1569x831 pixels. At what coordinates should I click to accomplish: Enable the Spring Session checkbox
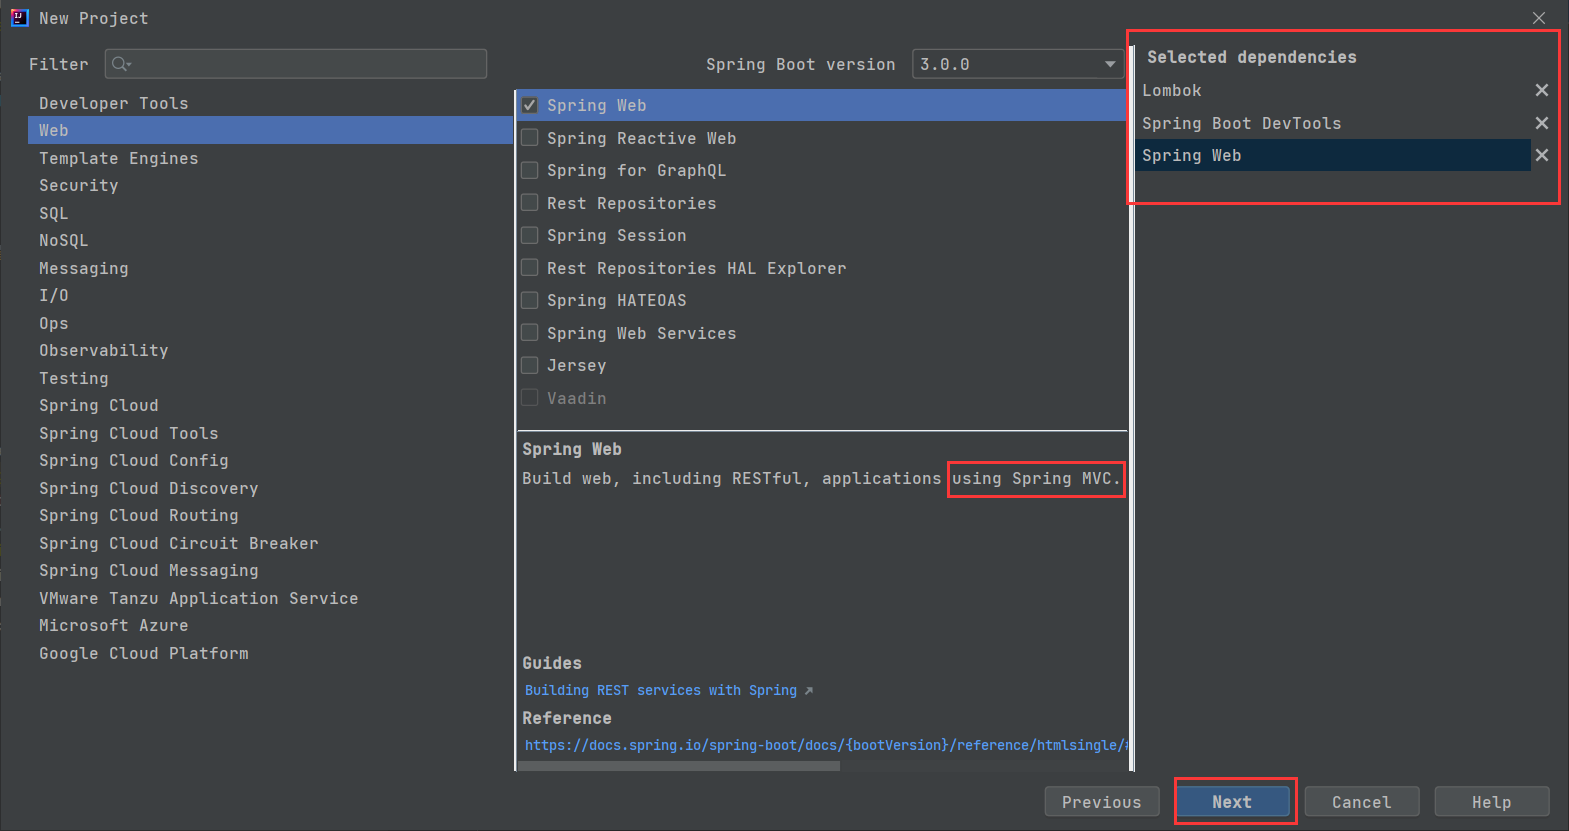coord(530,235)
